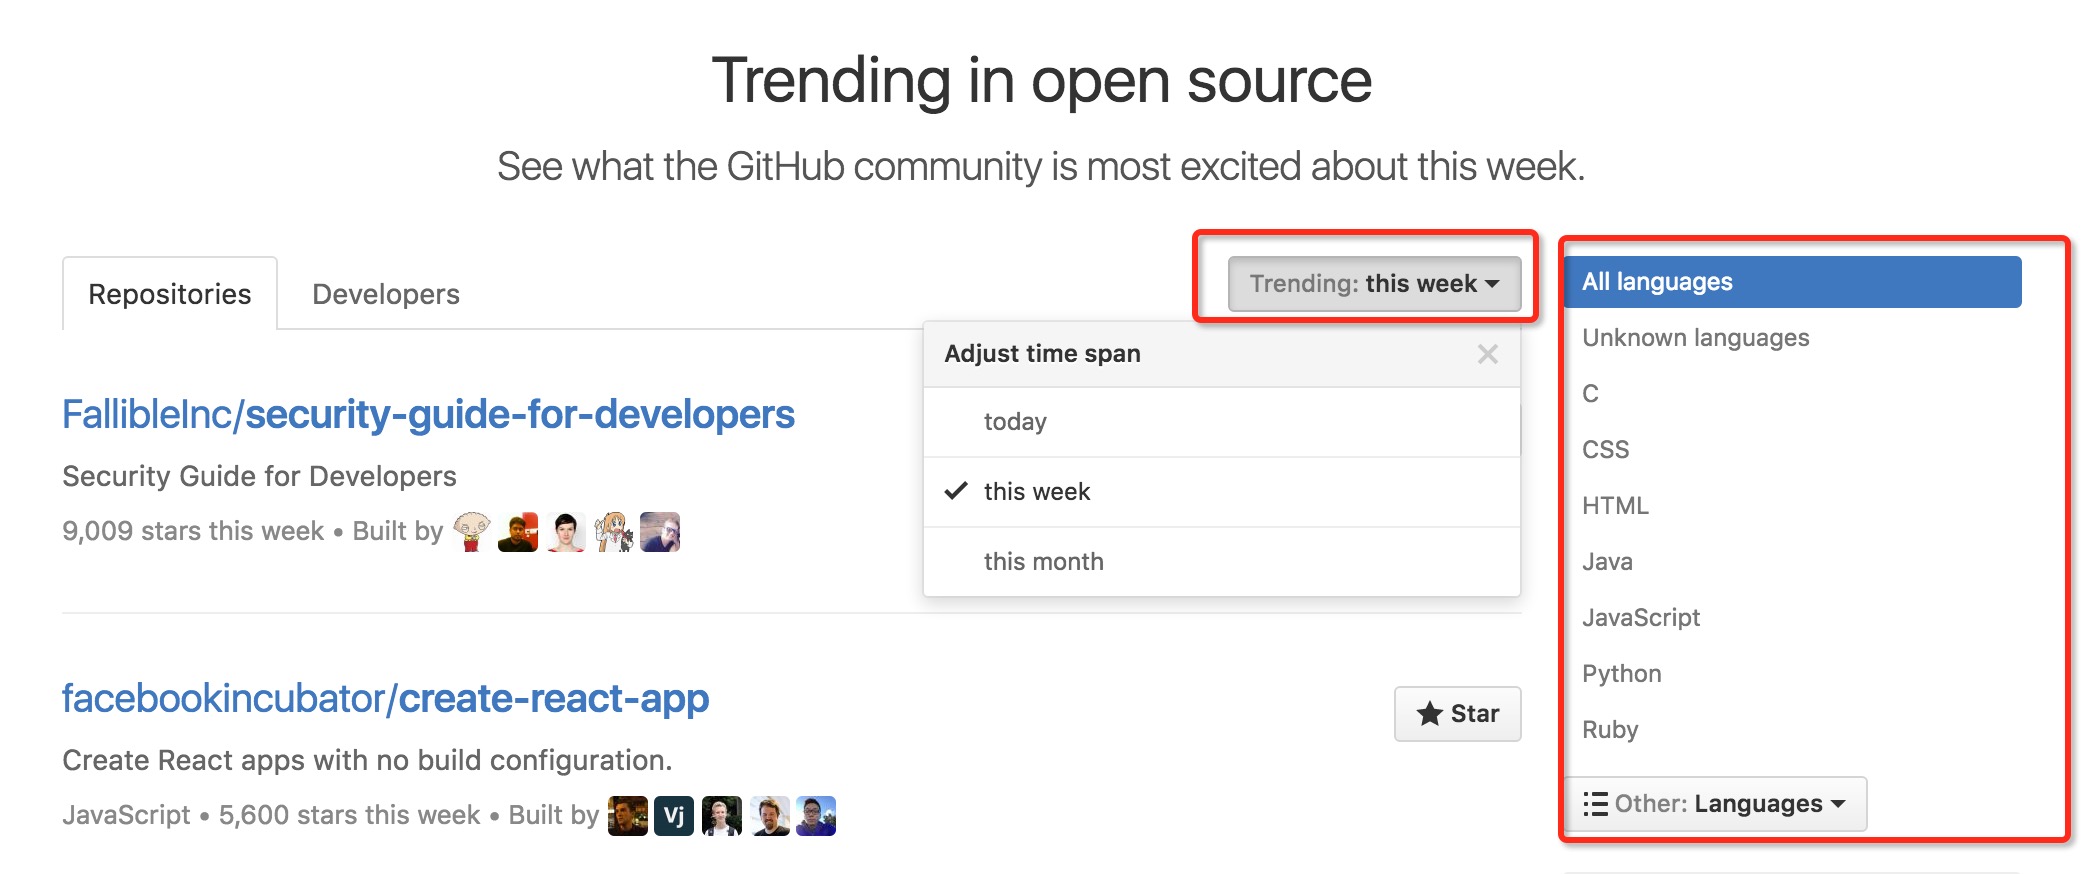2094x874 pixels.
Task: Click last contributor avatar of create-react-app
Action: pos(816,816)
